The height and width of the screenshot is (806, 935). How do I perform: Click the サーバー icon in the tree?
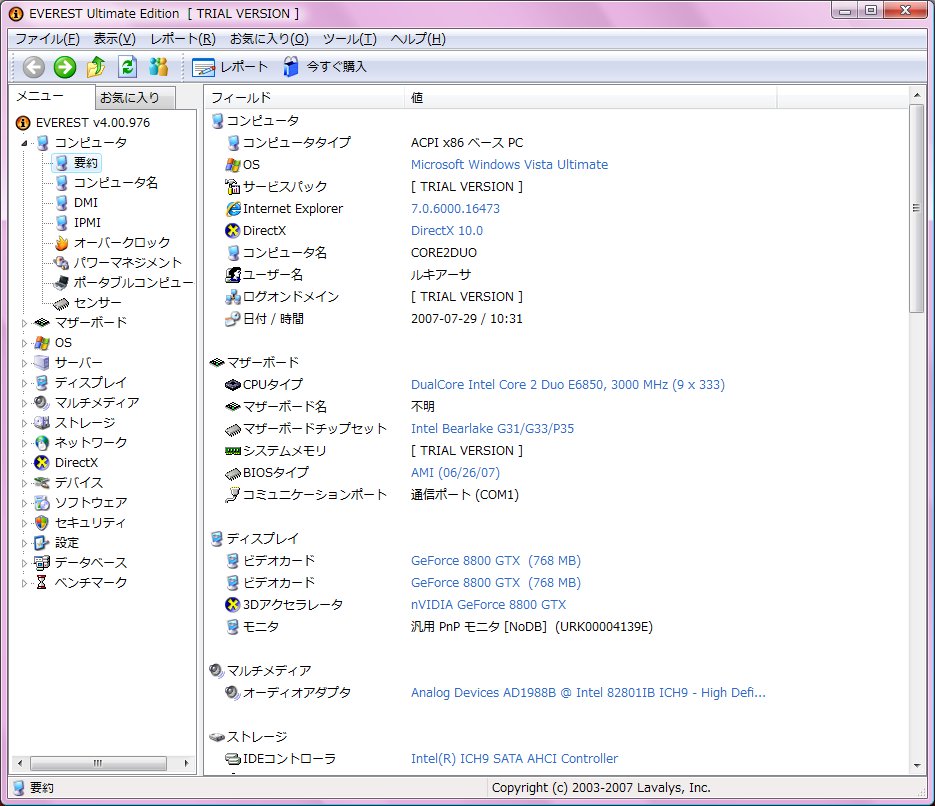point(42,362)
